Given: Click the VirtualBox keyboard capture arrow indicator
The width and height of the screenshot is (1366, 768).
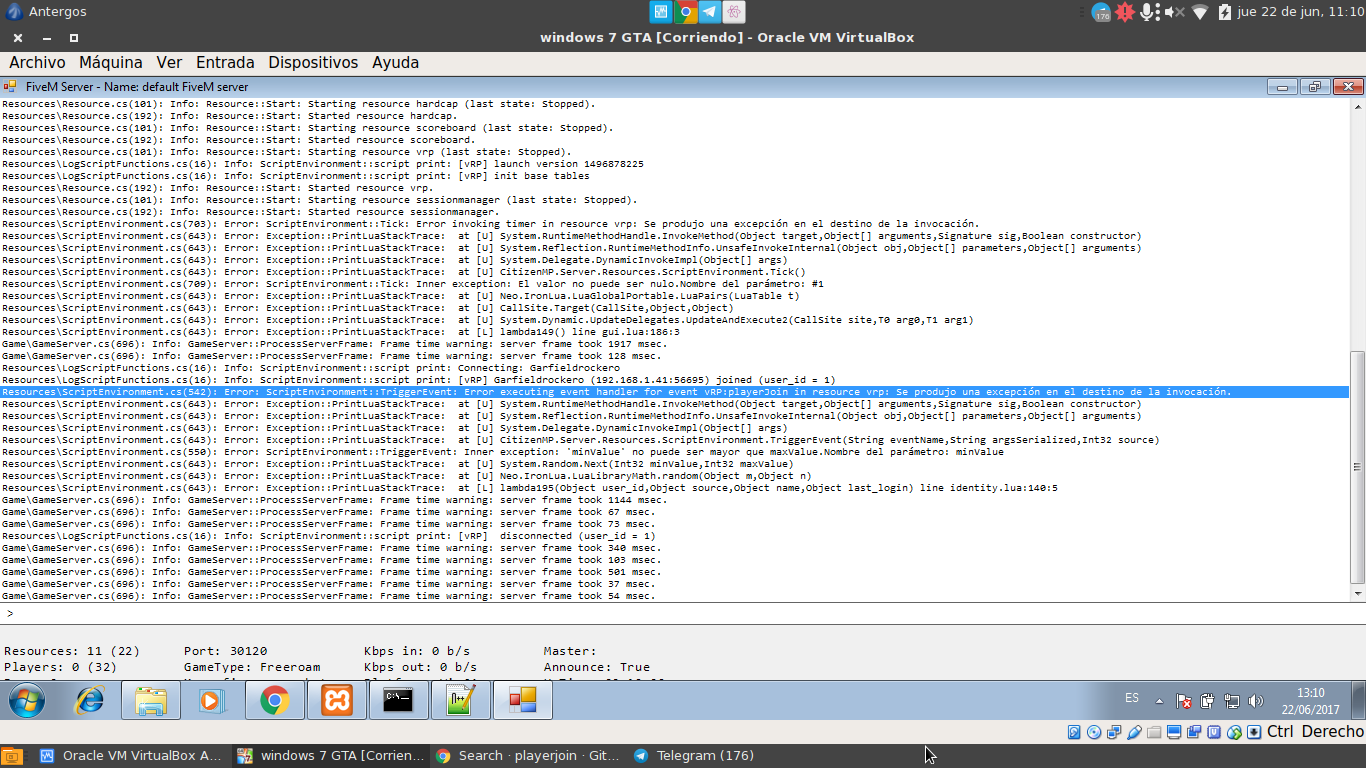Looking at the screenshot, I should point(1254,732).
